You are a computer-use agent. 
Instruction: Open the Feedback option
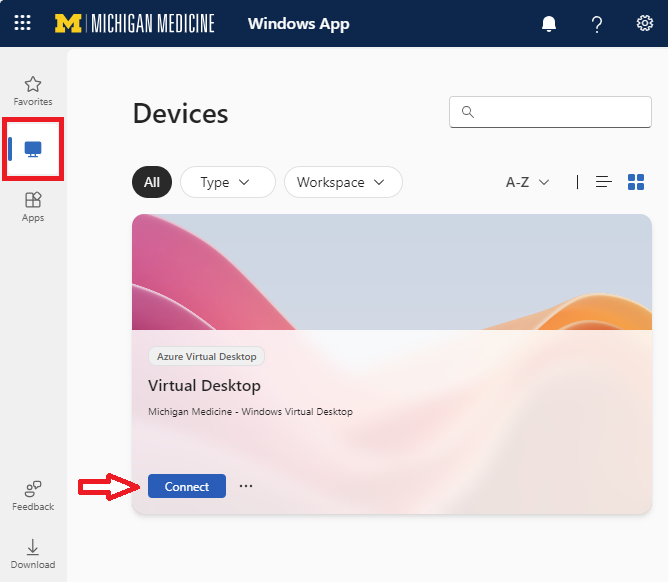coord(33,495)
